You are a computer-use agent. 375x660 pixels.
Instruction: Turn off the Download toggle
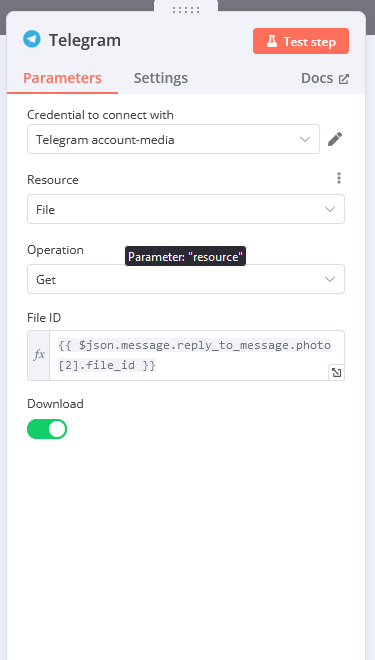47,429
